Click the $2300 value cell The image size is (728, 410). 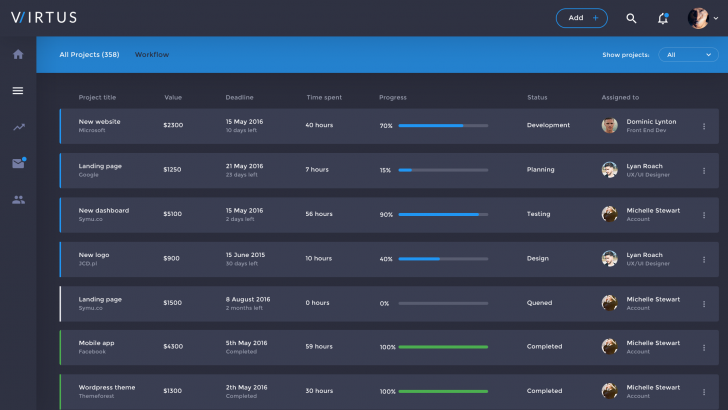pyautogui.click(x=173, y=125)
